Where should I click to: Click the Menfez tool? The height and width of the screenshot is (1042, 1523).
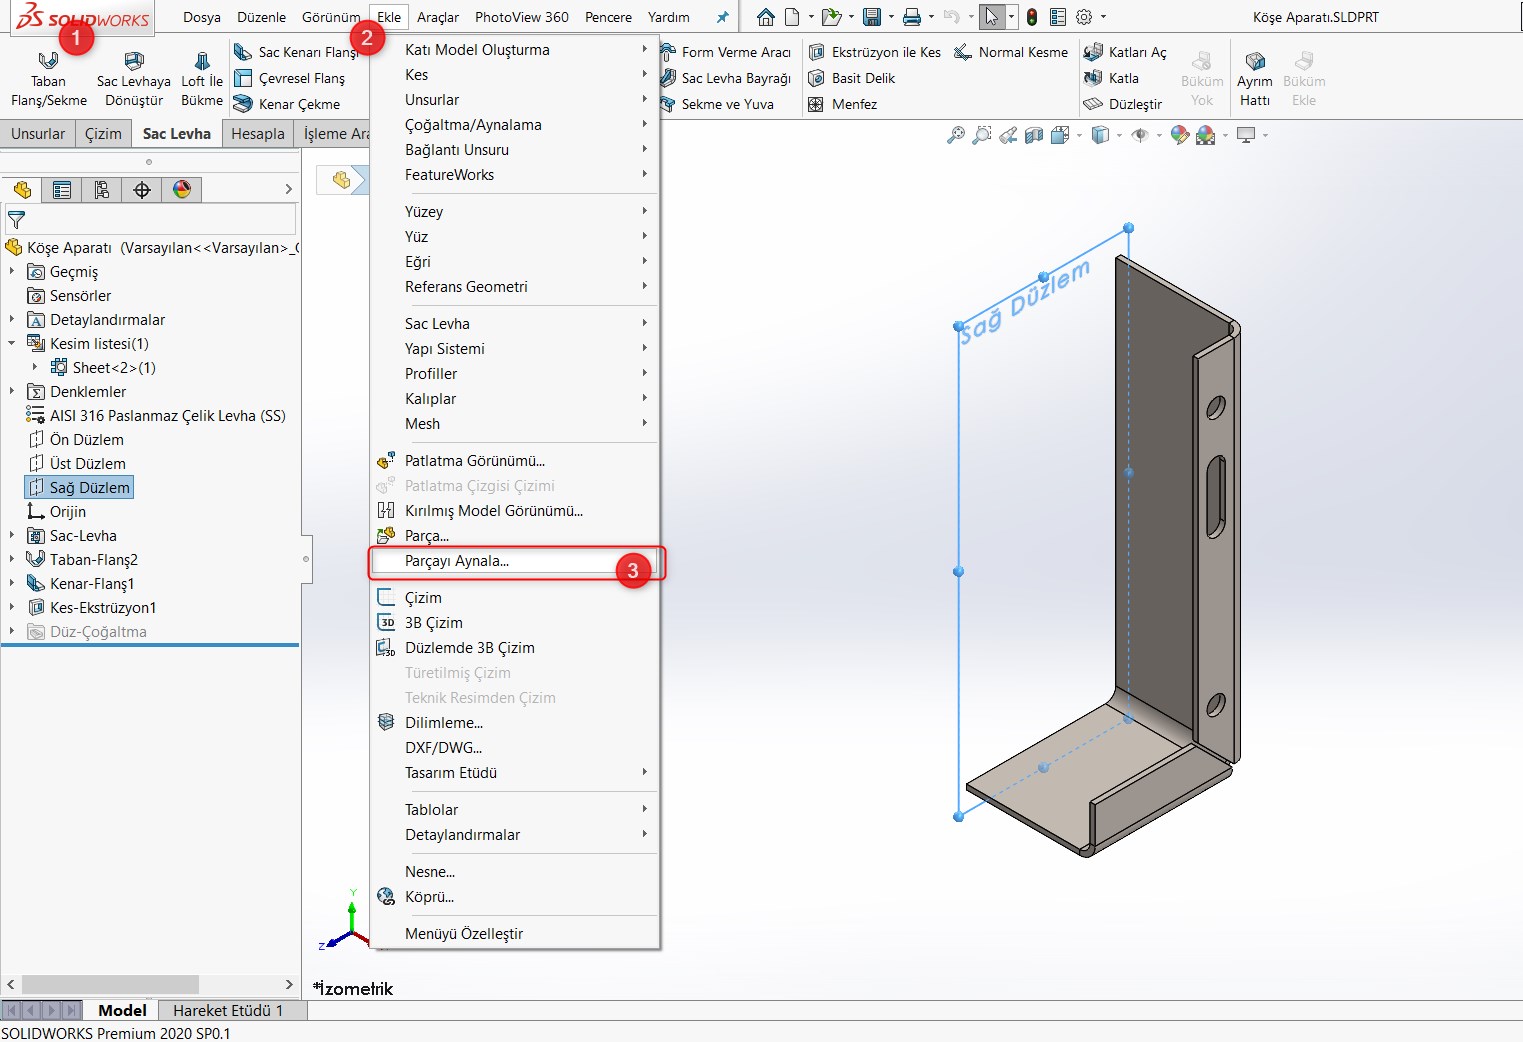tap(843, 104)
